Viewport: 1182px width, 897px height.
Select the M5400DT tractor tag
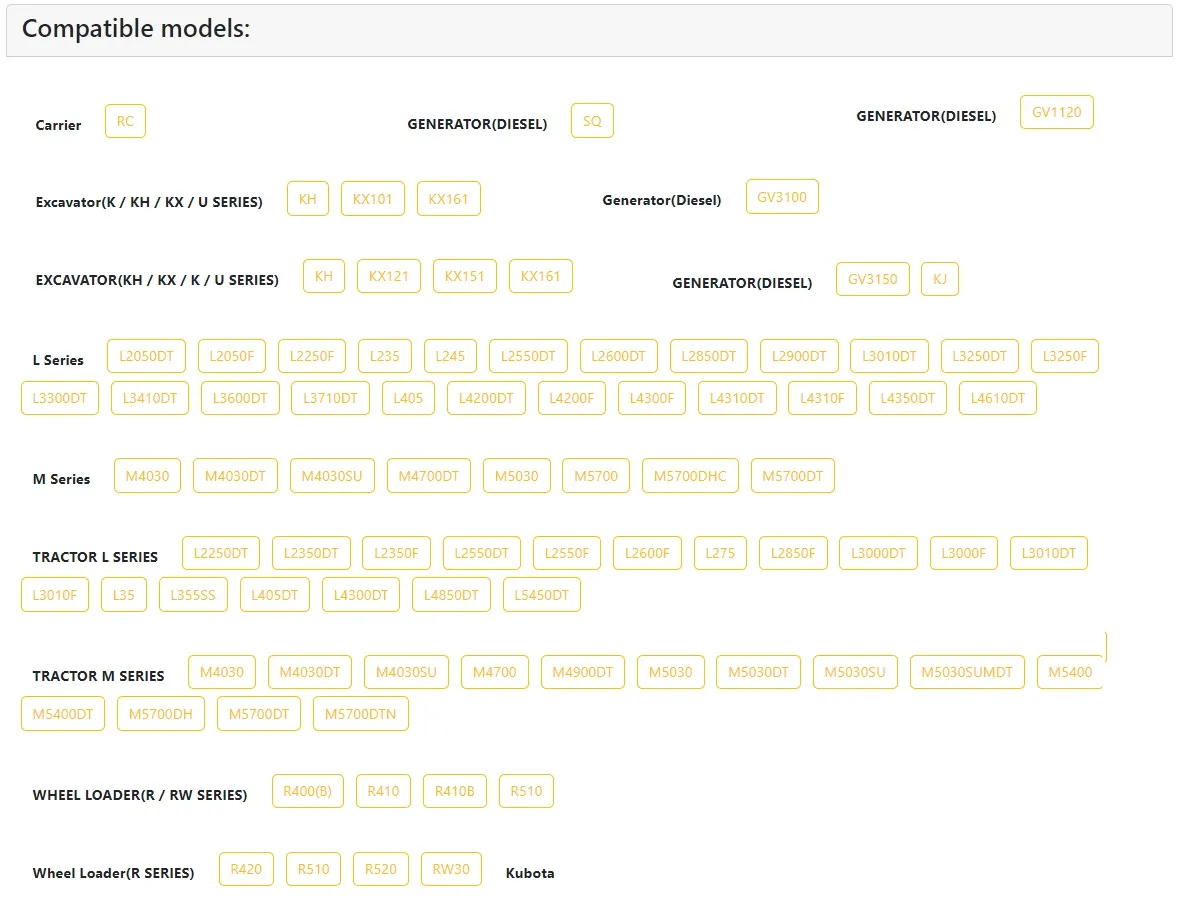[x=63, y=715]
